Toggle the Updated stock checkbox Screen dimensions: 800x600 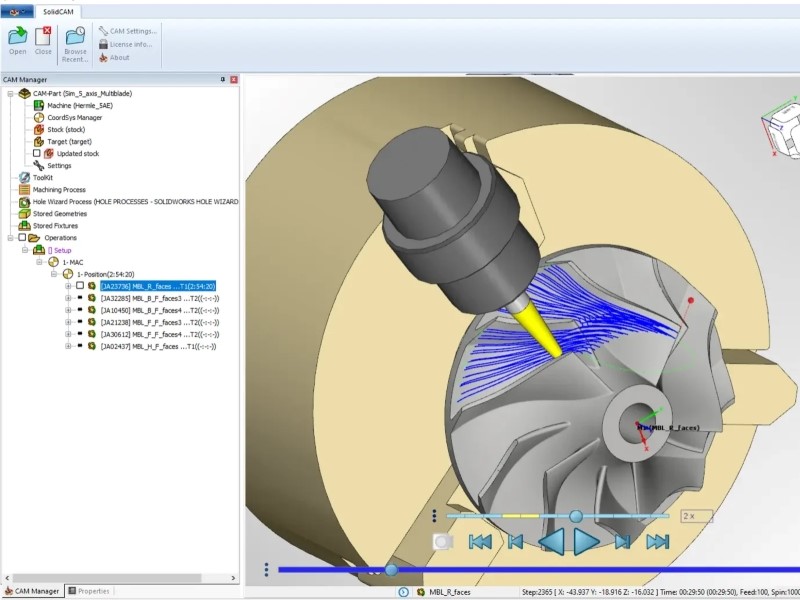37,153
